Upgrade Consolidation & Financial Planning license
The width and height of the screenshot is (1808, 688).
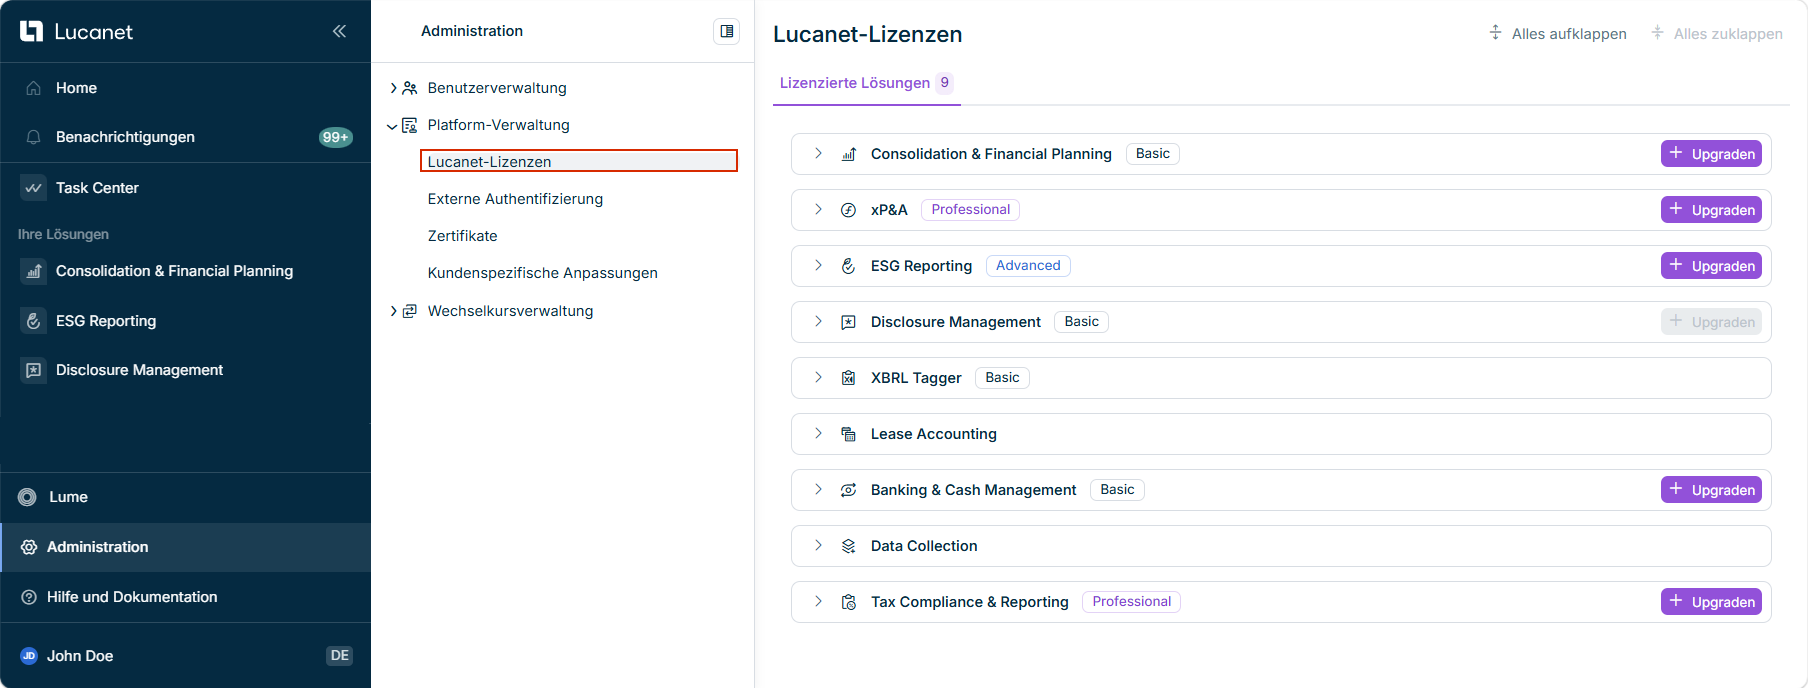pos(1712,153)
